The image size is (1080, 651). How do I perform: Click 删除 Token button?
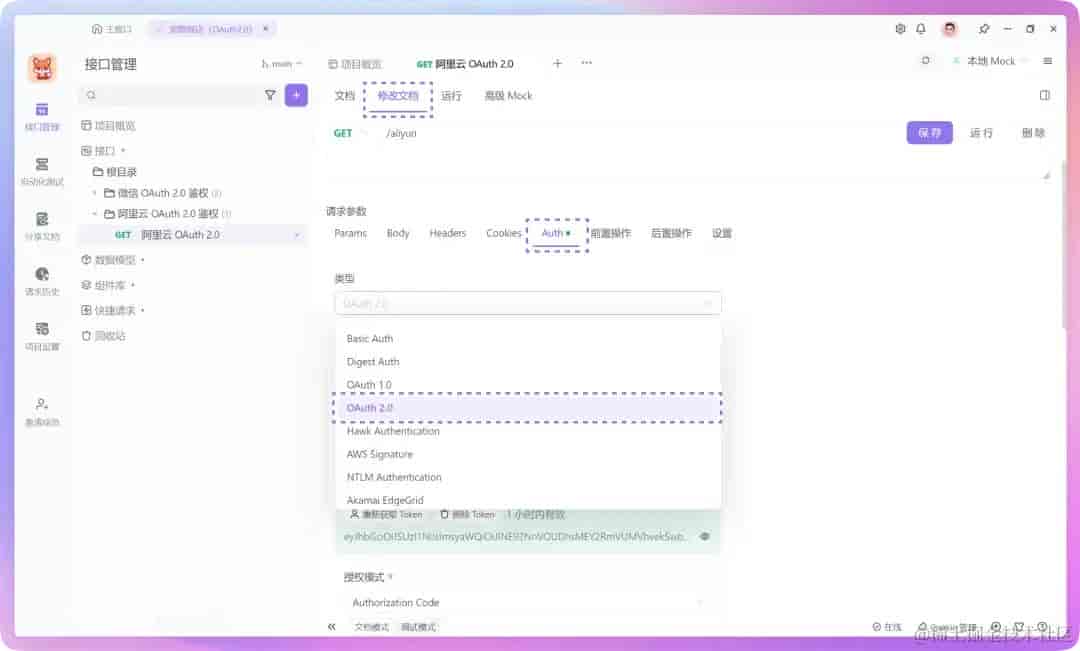(x=468, y=515)
